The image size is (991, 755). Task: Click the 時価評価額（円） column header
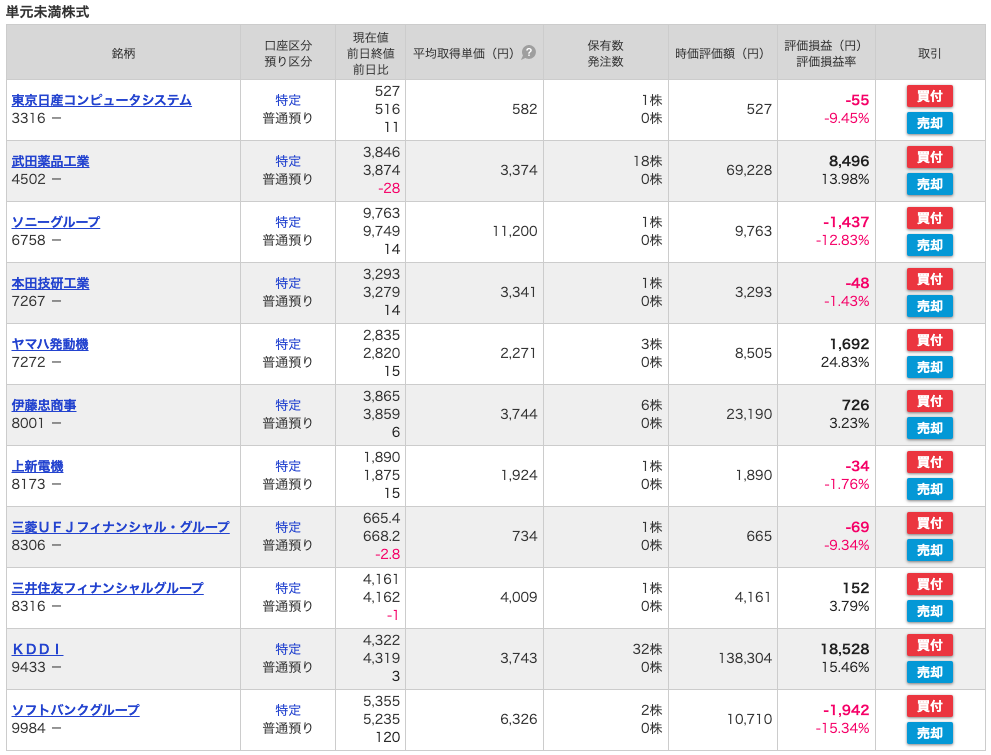coord(722,53)
